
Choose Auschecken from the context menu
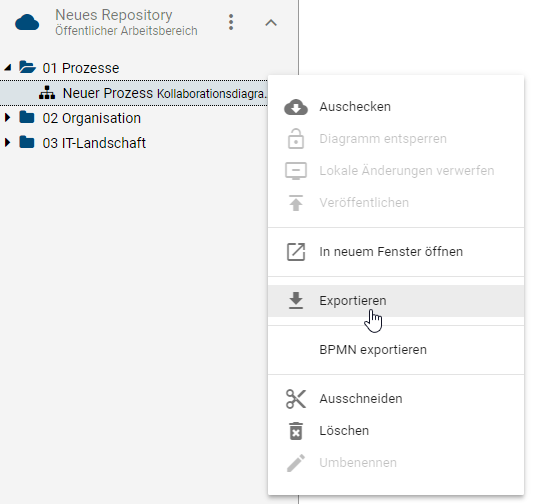[x=396, y=107]
